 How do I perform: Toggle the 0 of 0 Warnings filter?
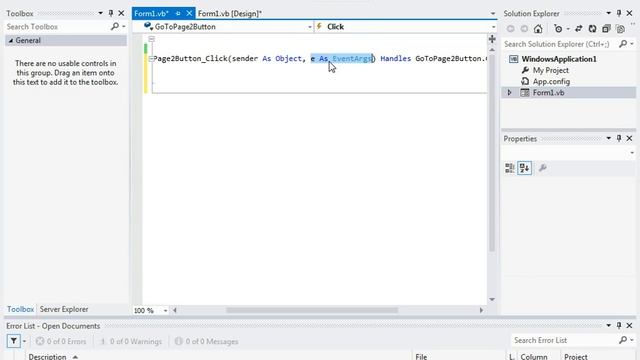tap(131, 341)
